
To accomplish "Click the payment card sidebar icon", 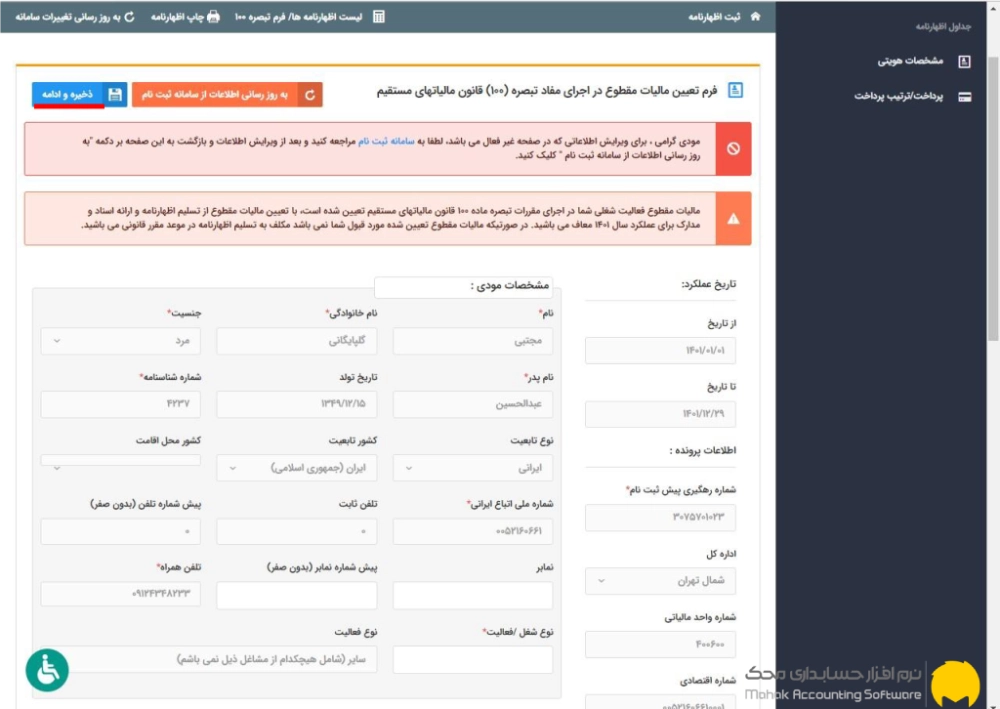I will 965,97.
